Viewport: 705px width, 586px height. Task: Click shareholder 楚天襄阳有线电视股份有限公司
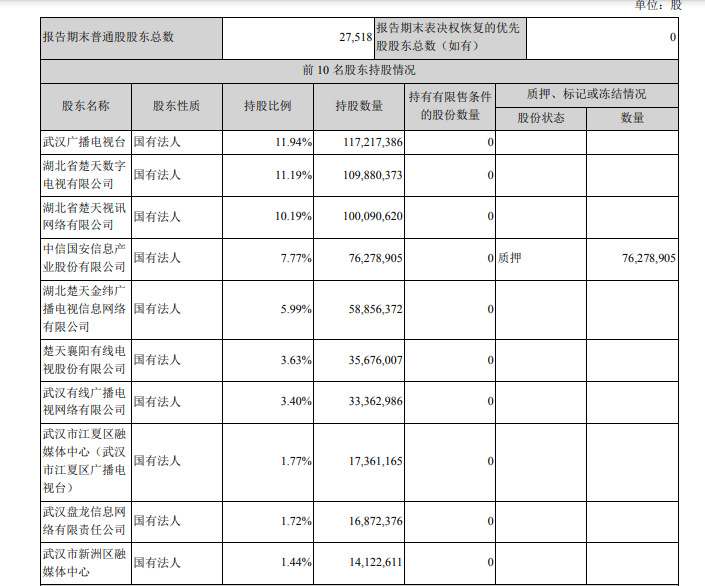(x=84, y=360)
